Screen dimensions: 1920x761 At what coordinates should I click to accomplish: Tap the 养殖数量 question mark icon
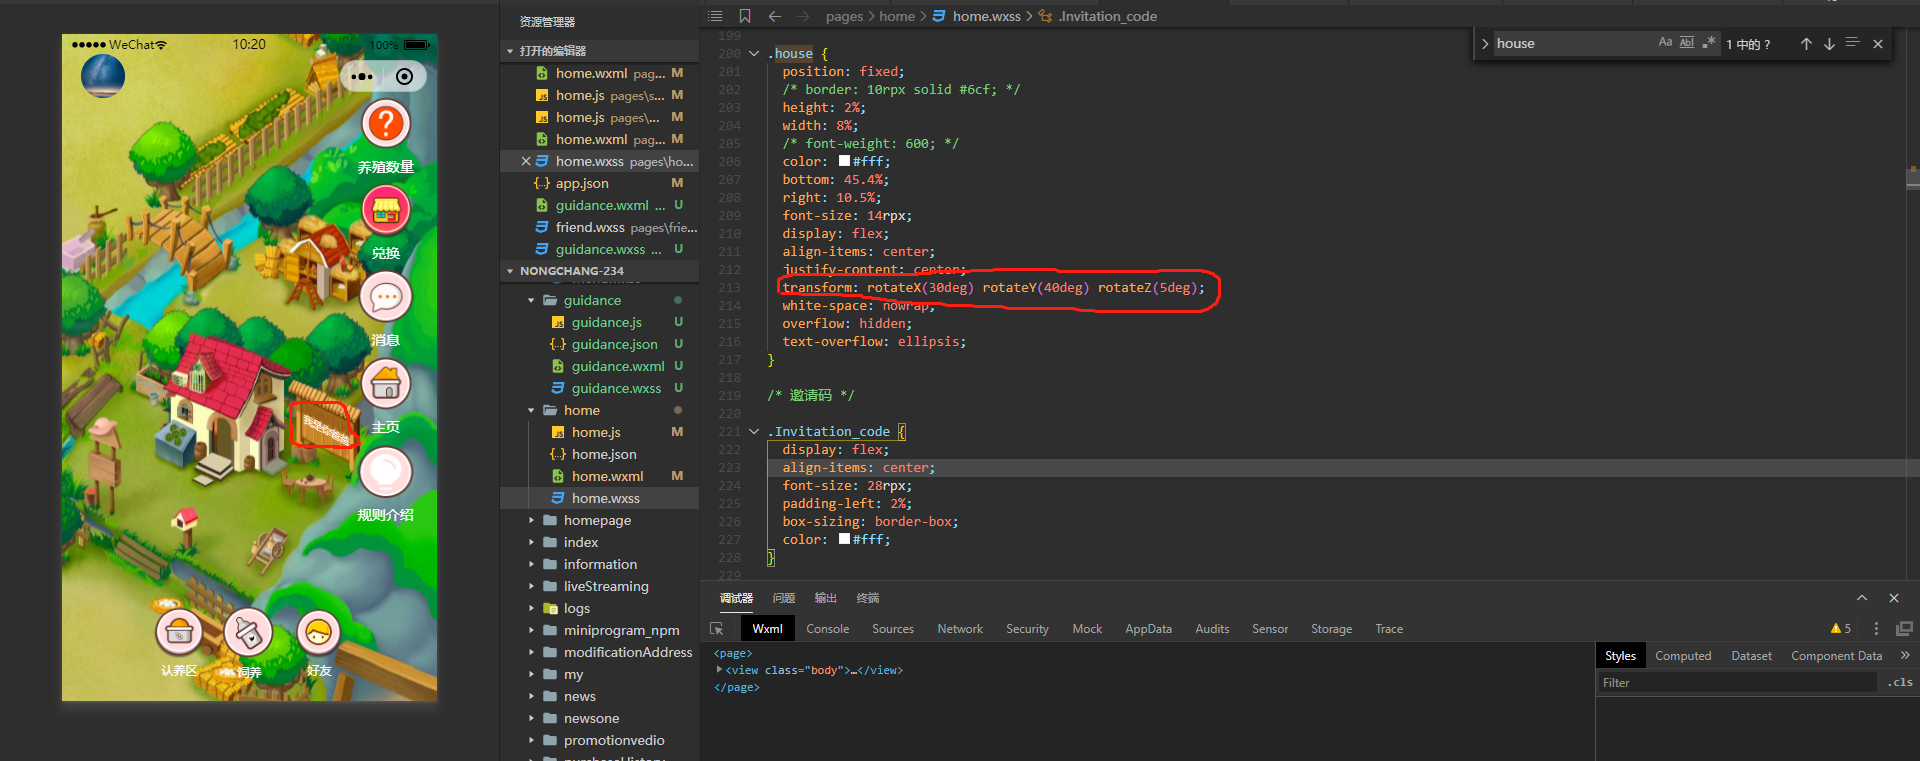click(386, 124)
